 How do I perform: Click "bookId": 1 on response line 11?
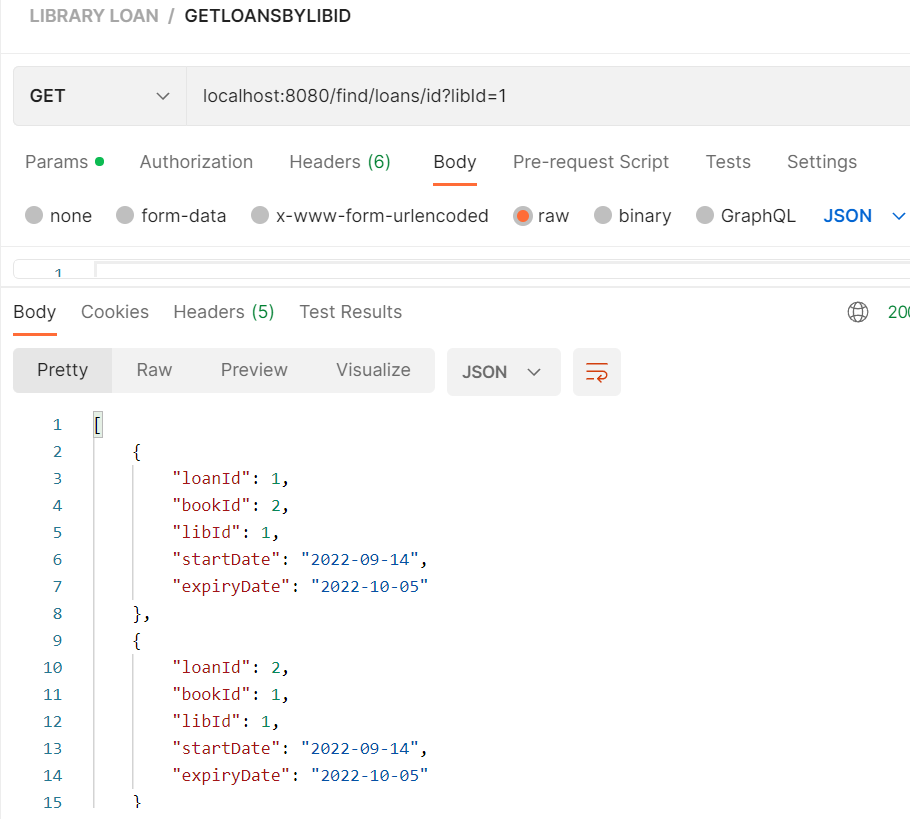pyautogui.click(x=230, y=695)
